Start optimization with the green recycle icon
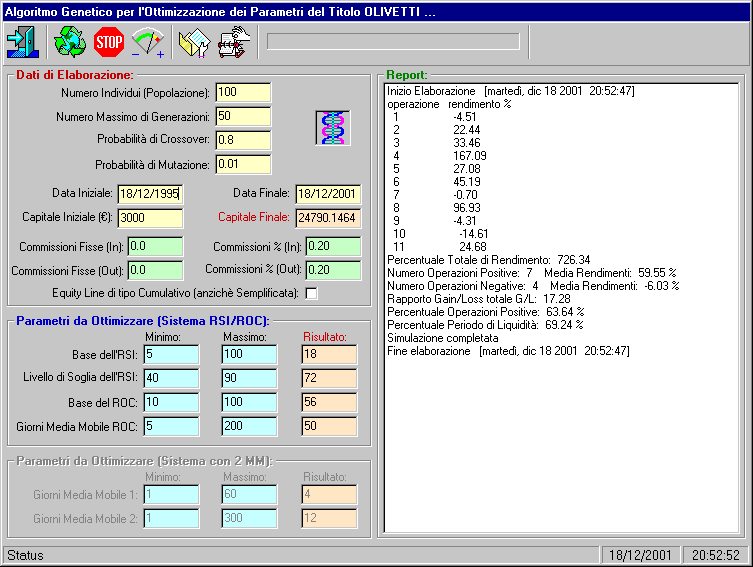Screen dimensions: 753x567 (x=70, y=42)
